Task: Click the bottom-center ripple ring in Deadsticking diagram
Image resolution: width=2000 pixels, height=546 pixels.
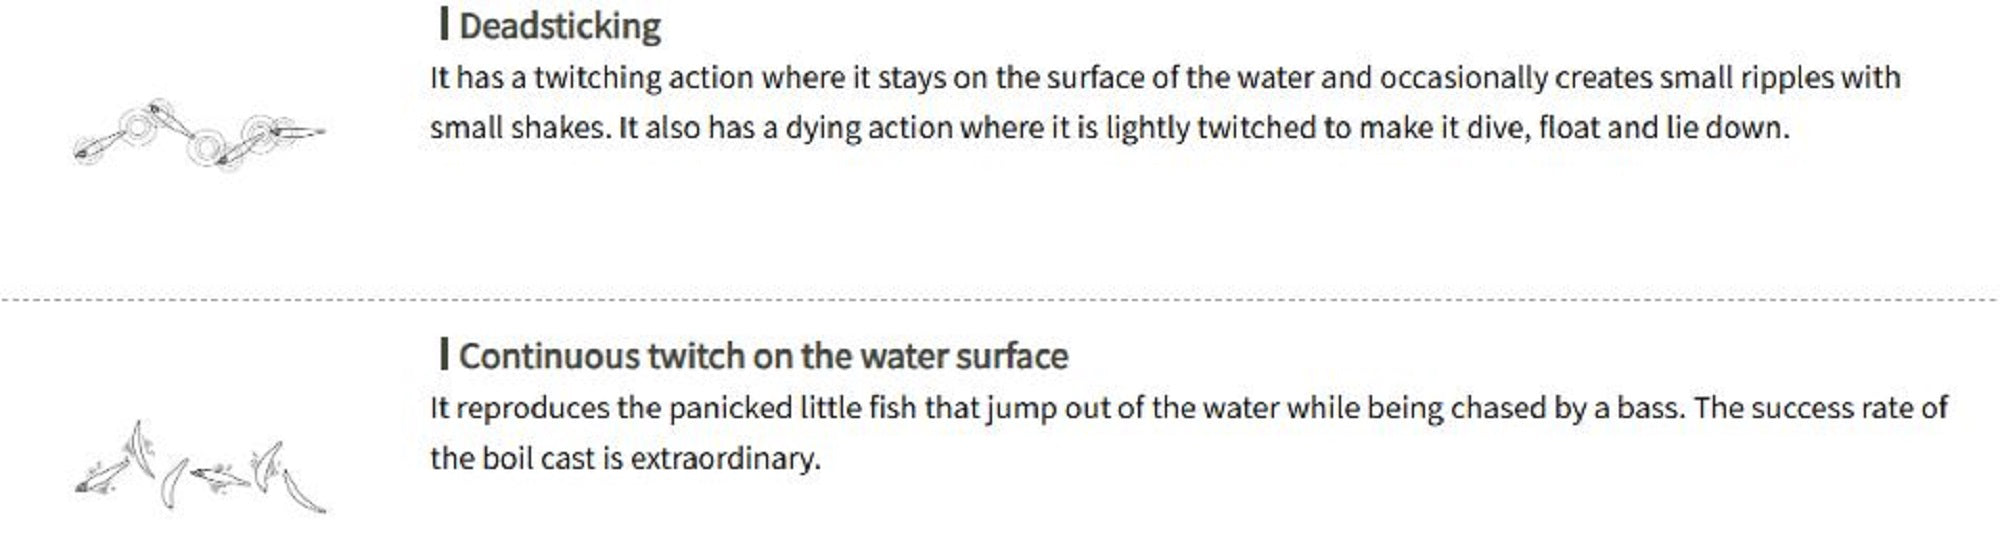Action: 207,148
